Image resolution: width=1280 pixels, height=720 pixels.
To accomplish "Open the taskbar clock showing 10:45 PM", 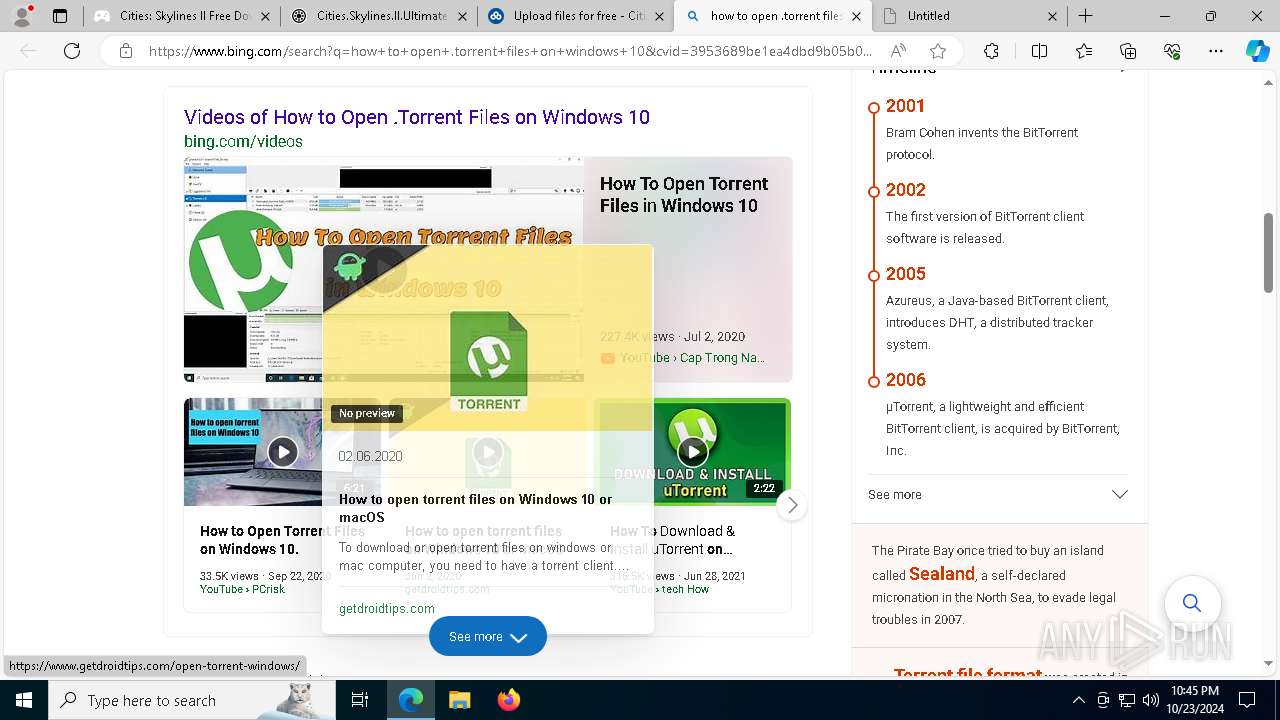I will click(x=1195, y=700).
